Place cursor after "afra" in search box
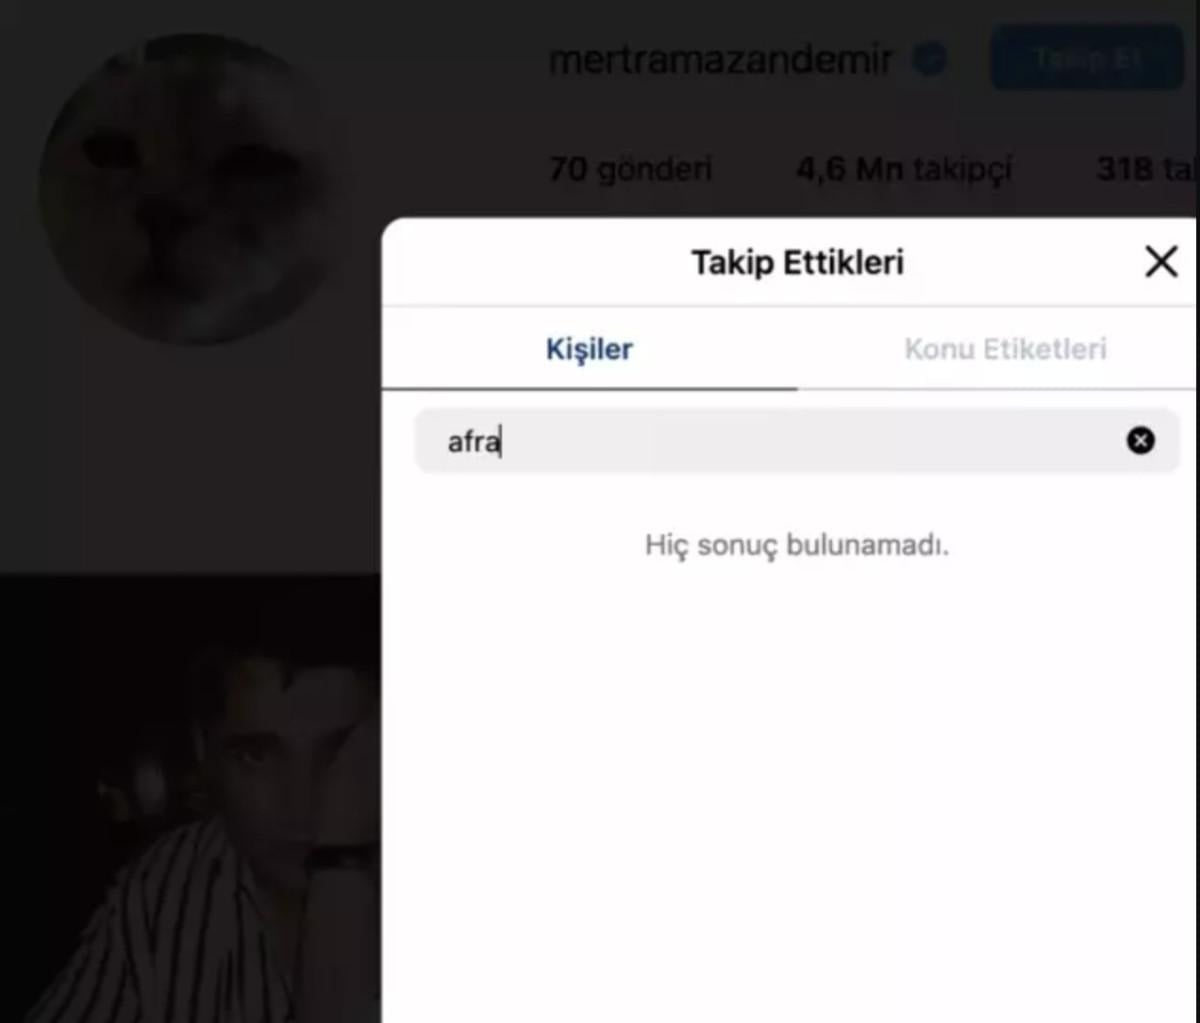Image resolution: width=1200 pixels, height=1023 pixels. point(501,441)
